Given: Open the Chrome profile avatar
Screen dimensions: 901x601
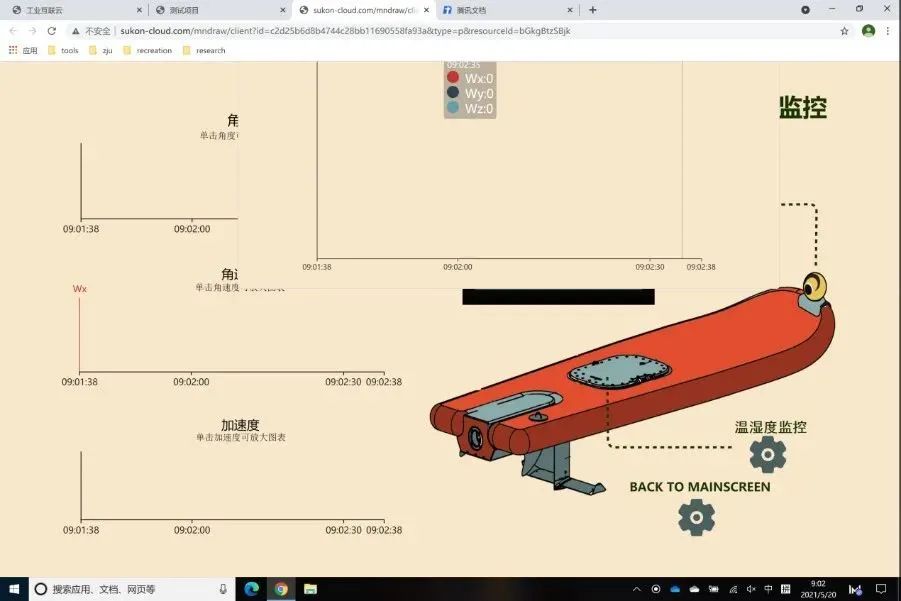Looking at the screenshot, I should tap(868, 31).
